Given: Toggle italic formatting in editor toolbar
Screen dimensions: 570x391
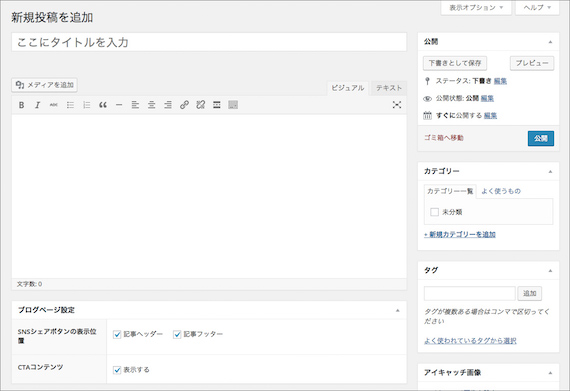Looking at the screenshot, I should click(x=37, y=105).
